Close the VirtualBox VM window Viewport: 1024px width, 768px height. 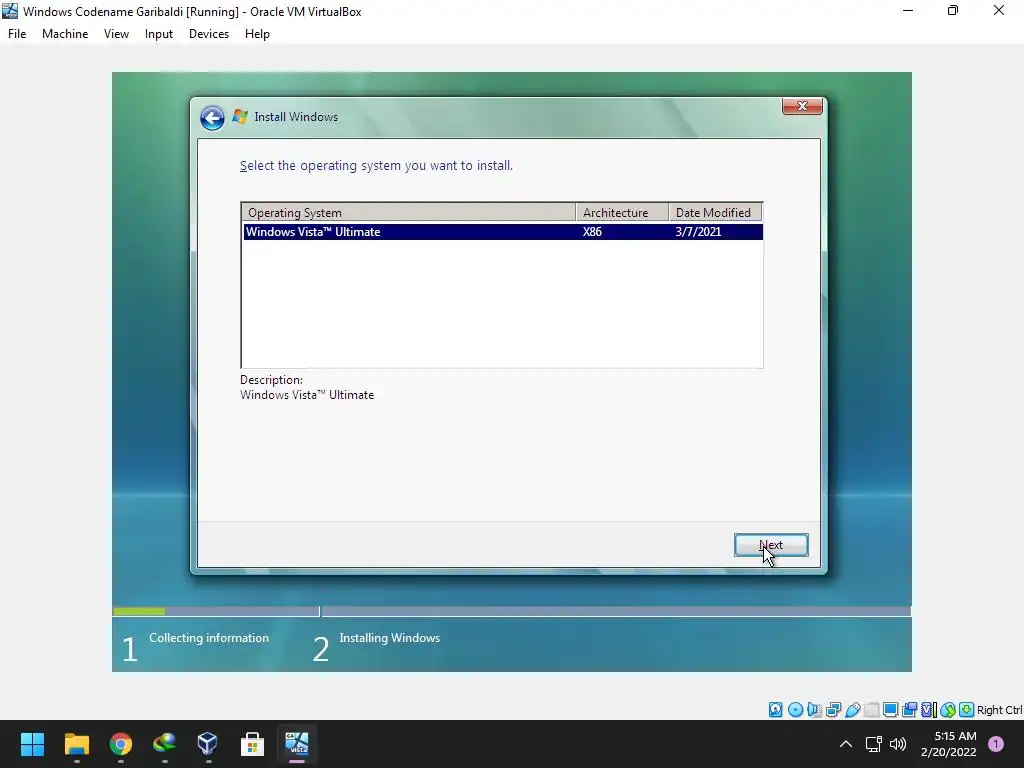tap(999, 11)
